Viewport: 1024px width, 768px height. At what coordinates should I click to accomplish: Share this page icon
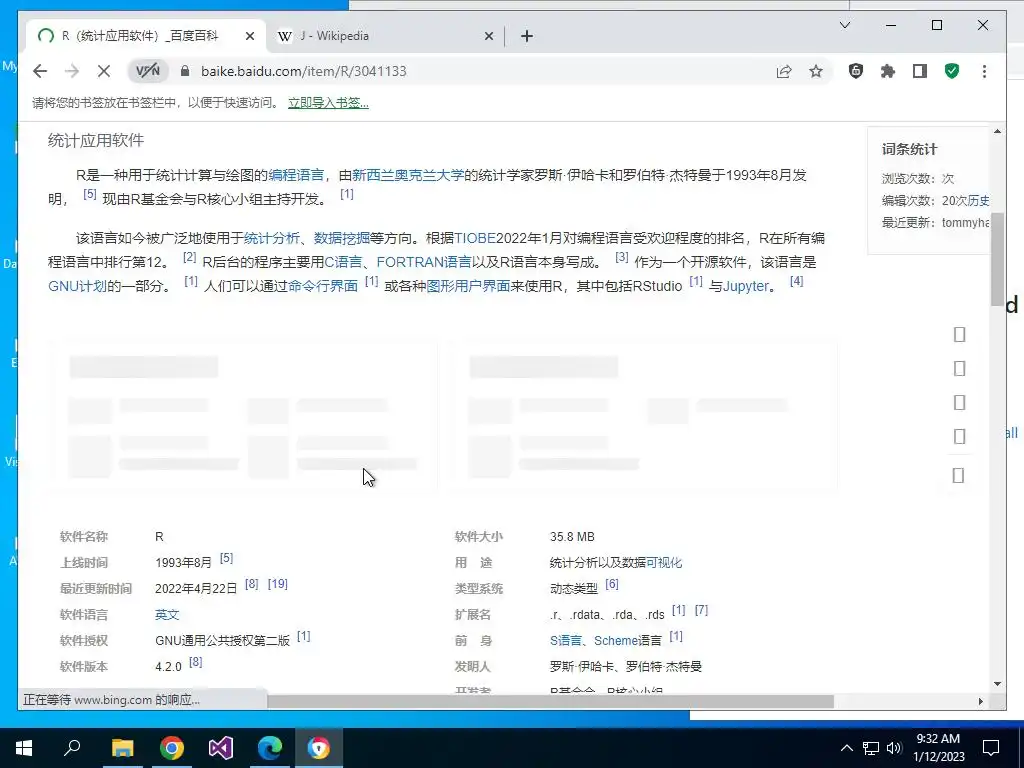784,71
